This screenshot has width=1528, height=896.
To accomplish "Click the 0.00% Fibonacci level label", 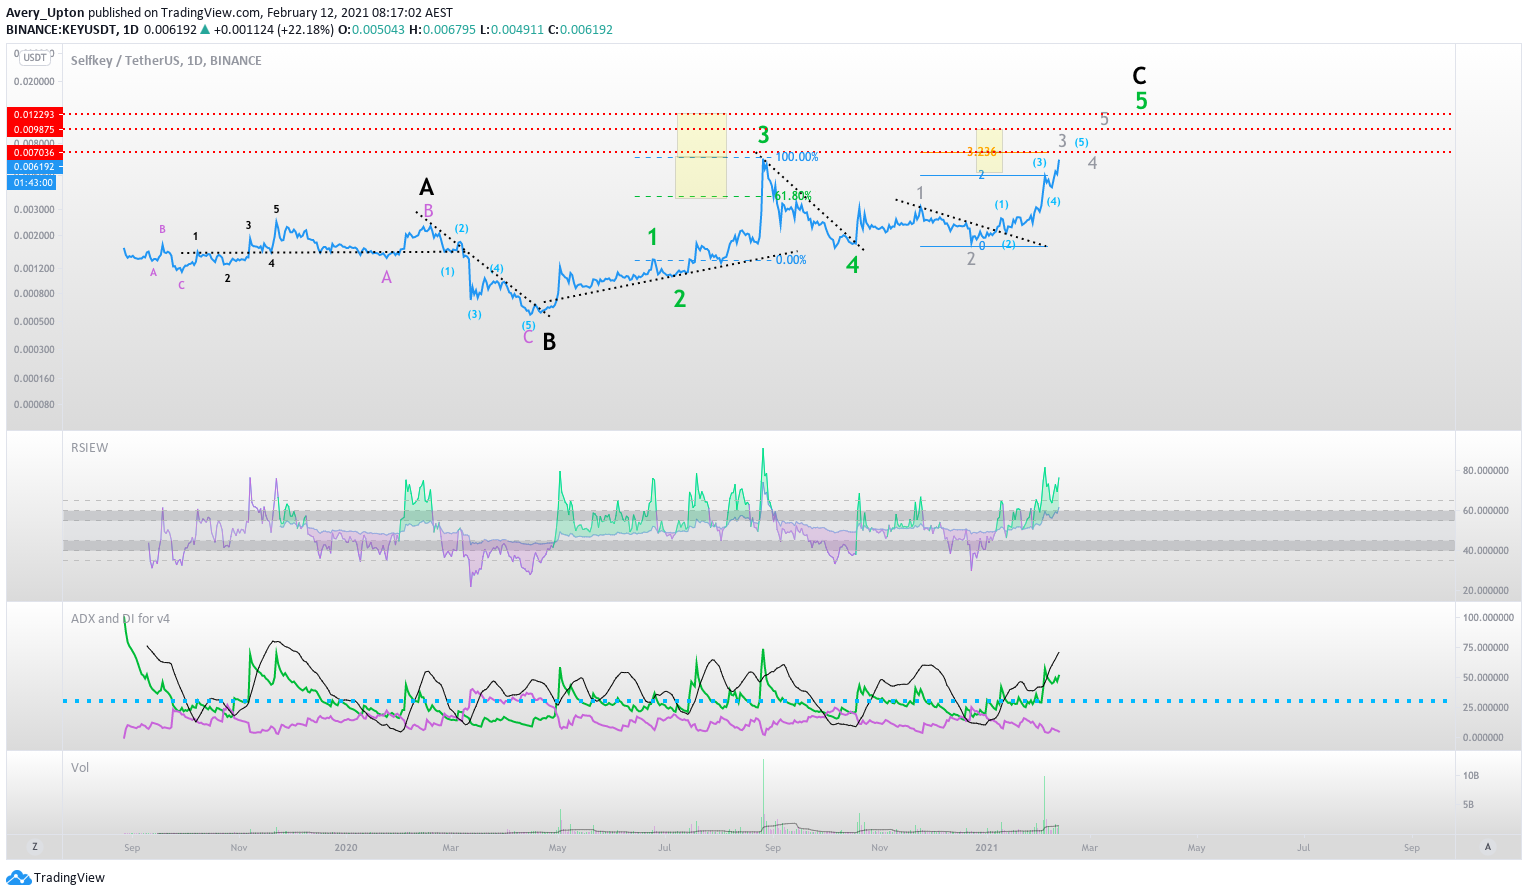I will 791,260.
